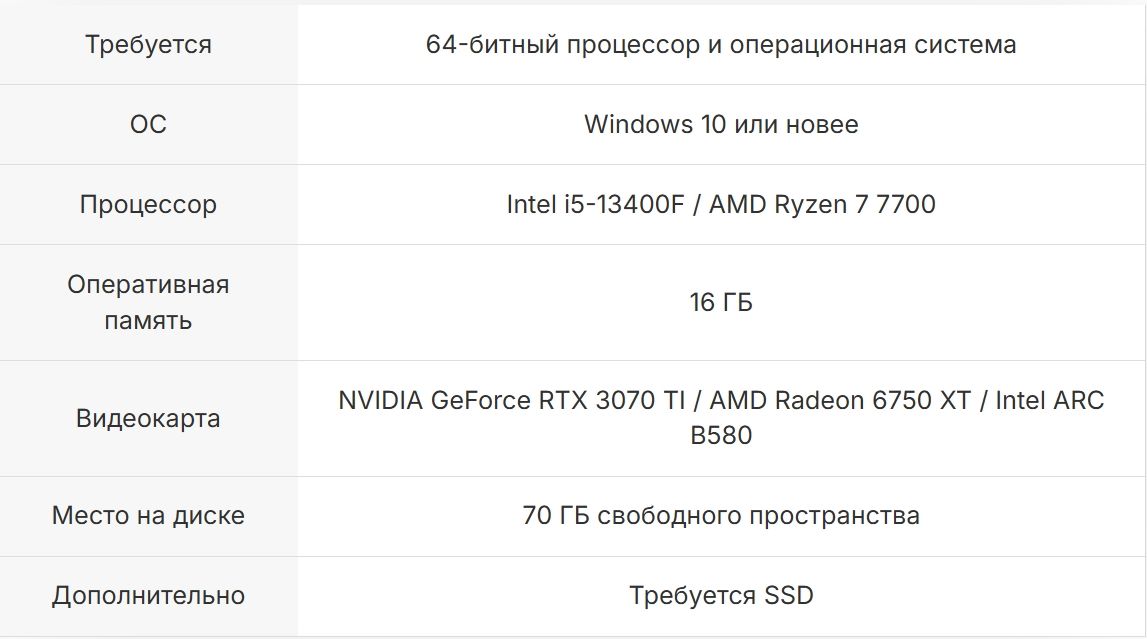Select the Windows 10 или новее value
Image resolution: width=1147 pixels, height=639 pixels.
coord(721,125)
